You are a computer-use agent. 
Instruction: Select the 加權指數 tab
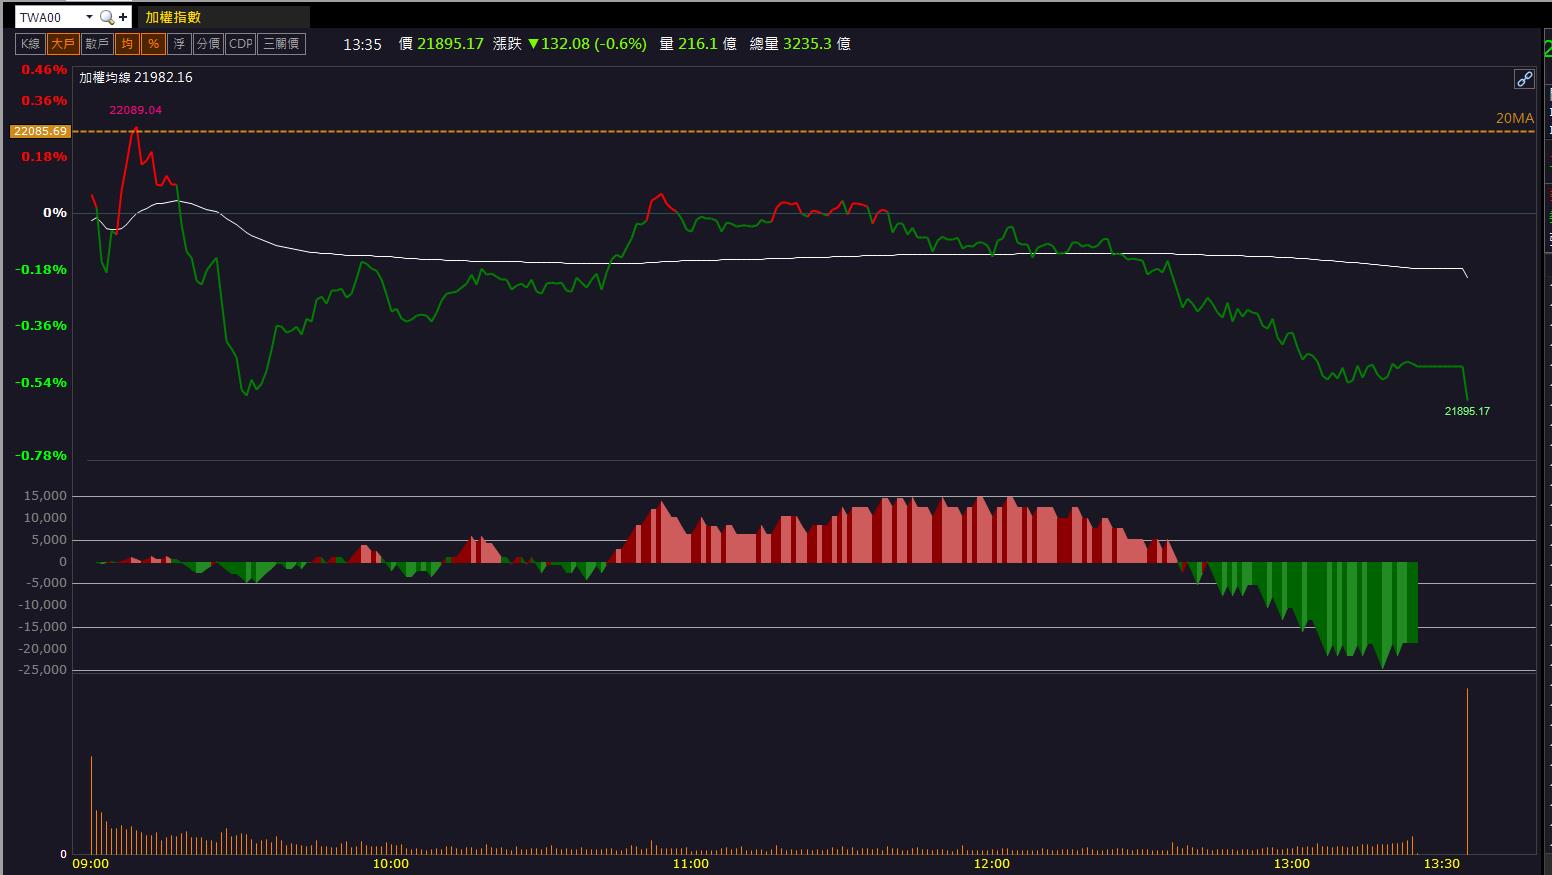173,17
